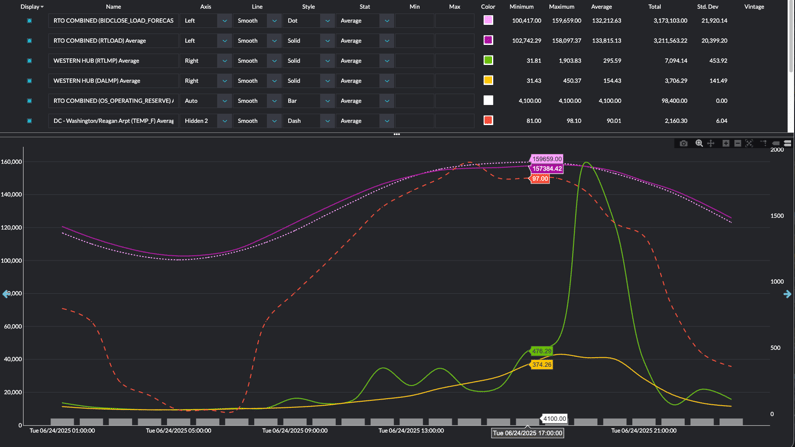
Task: Click Min field for WESTERN HUB RTLMP
Action: (415, 61)
